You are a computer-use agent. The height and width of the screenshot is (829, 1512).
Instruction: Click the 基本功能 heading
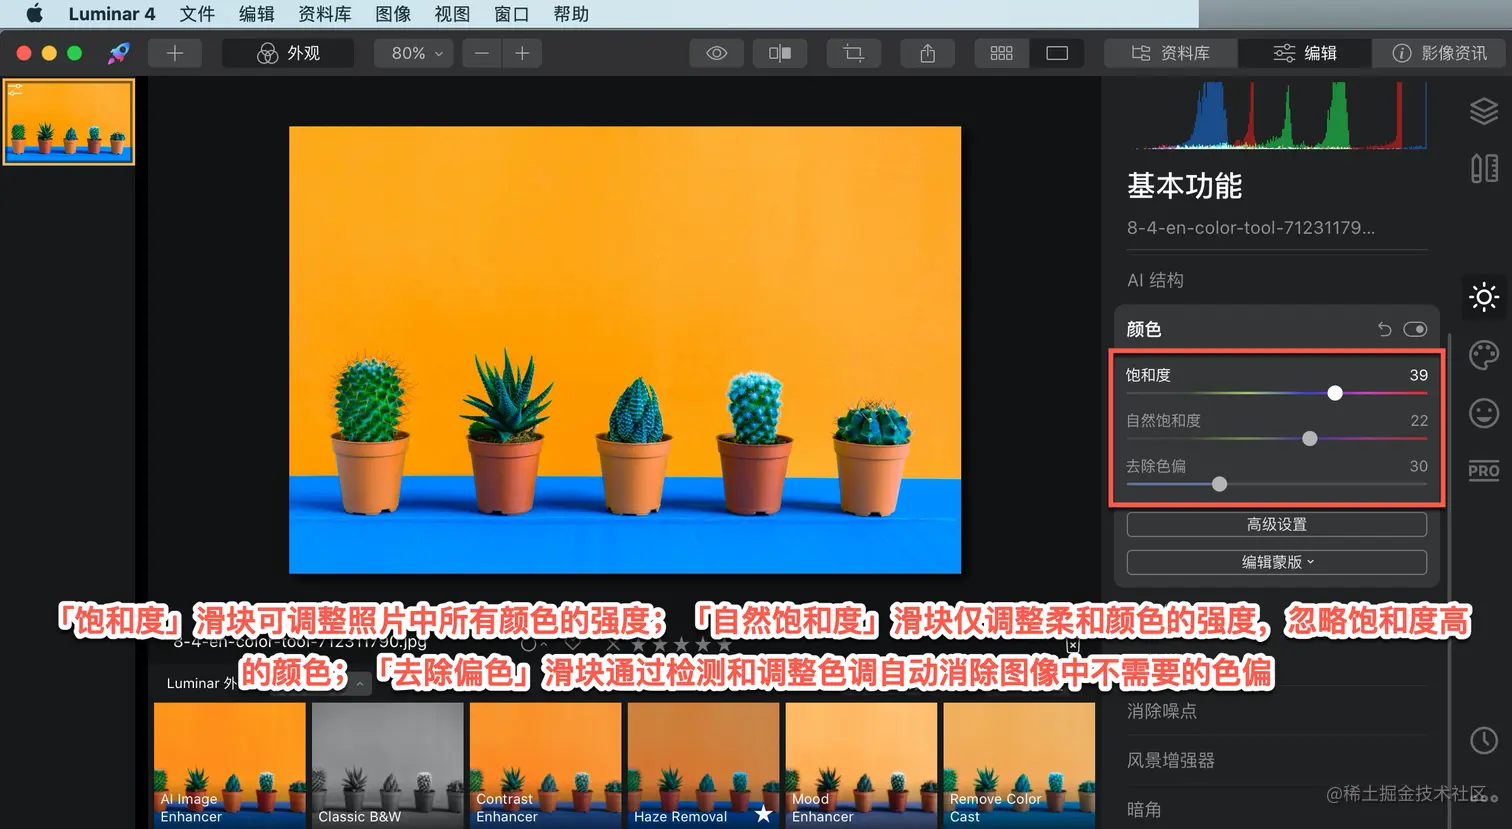(1185, 186)
